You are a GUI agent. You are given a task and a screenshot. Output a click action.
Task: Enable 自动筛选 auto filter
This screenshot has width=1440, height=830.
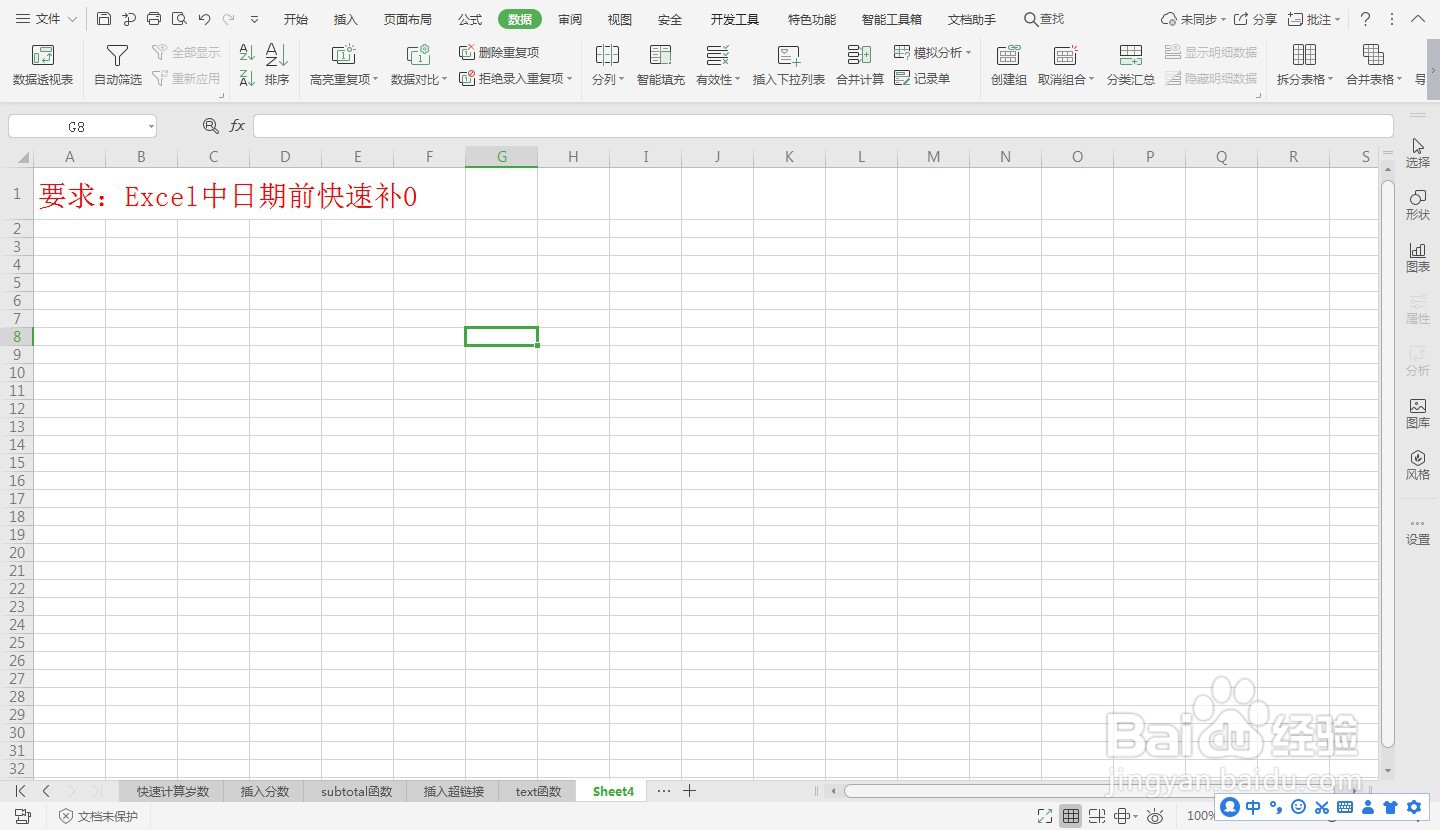[118, 65]
